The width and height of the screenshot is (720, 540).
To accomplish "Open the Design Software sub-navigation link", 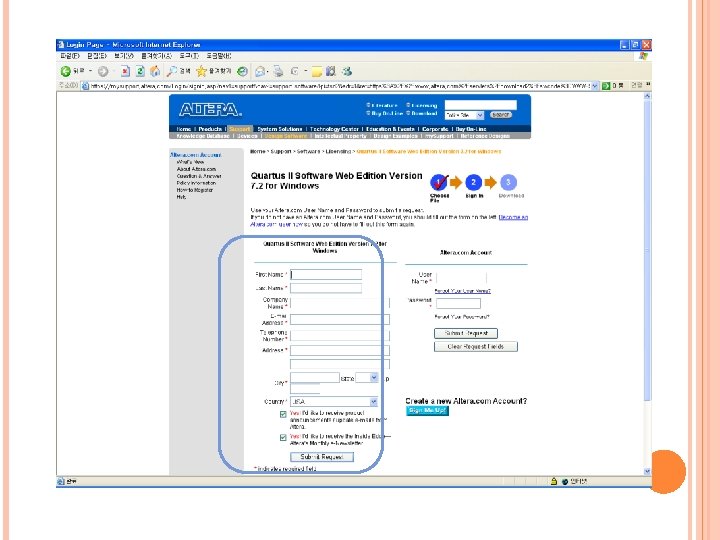I will [x=286, y=136].
